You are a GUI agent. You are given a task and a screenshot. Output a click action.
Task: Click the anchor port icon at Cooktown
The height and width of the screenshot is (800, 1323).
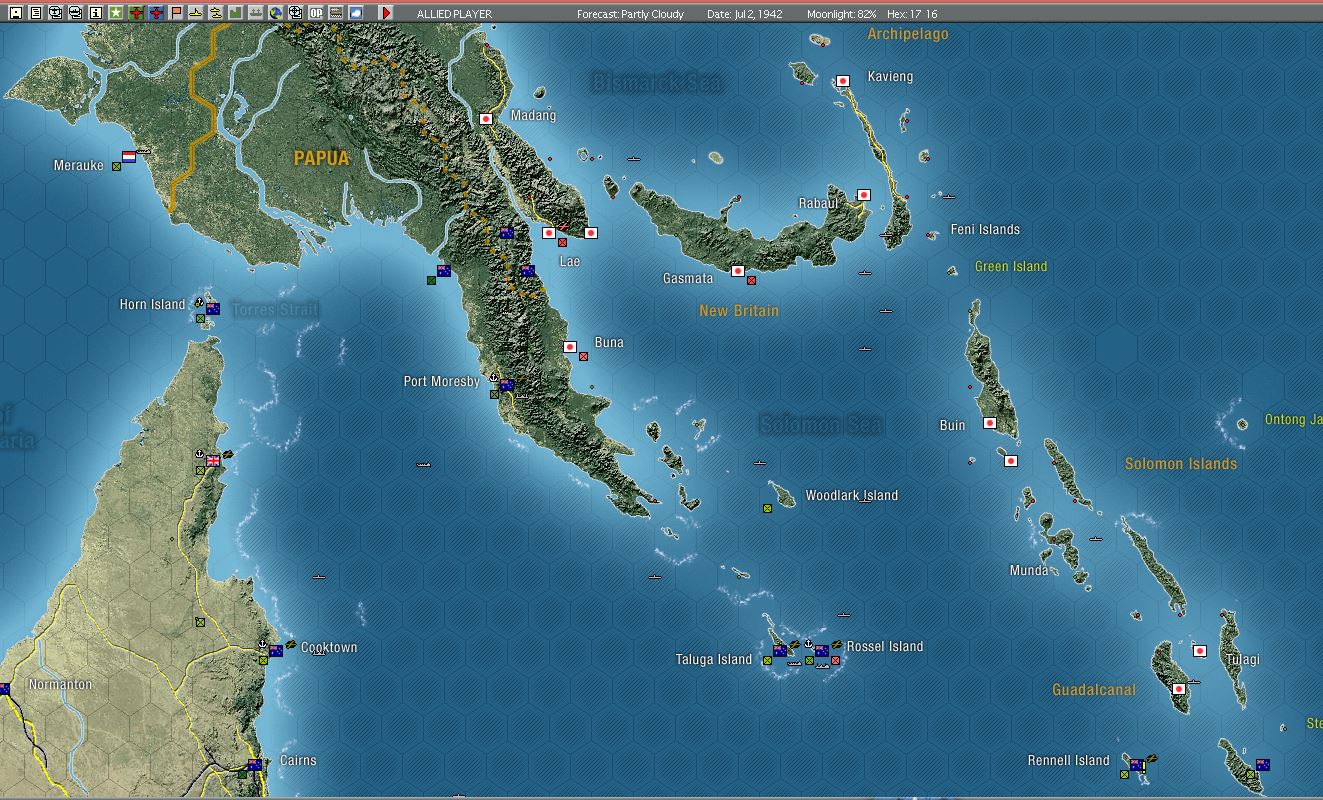pos(263,643)
